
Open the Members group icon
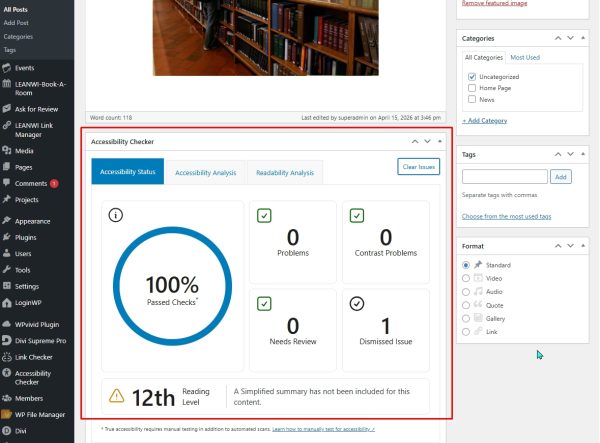[7, 398]
